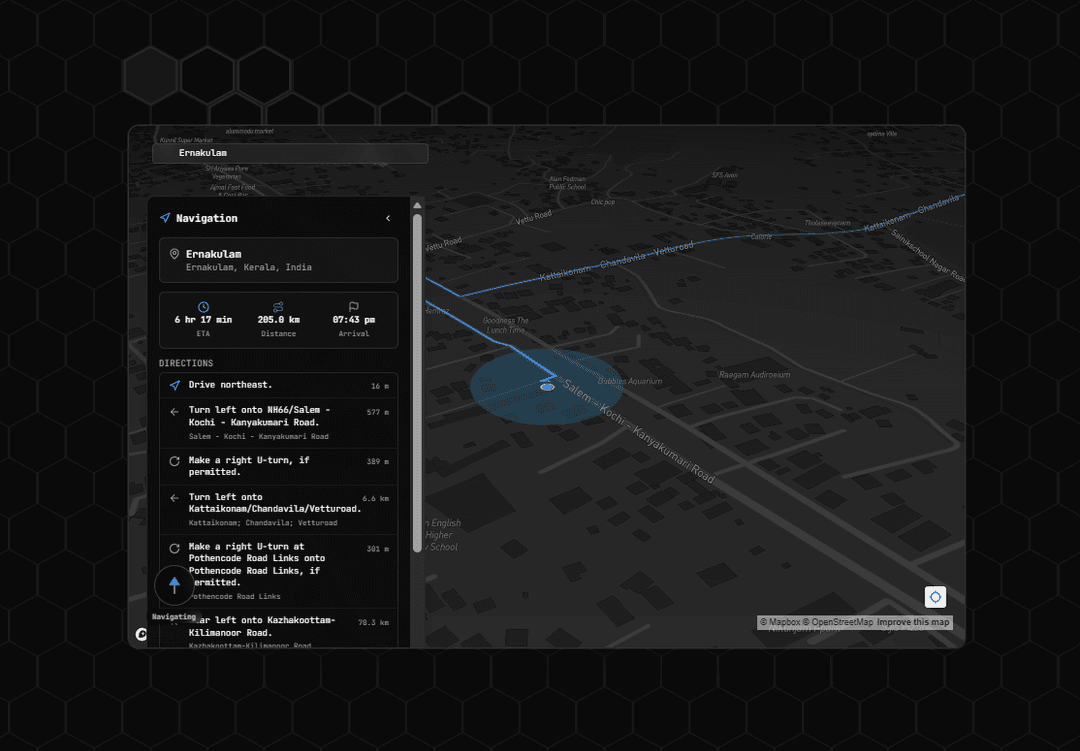Select the clock icon above ETA
The height and width of the screenshot is (751, 1080).
203,307
